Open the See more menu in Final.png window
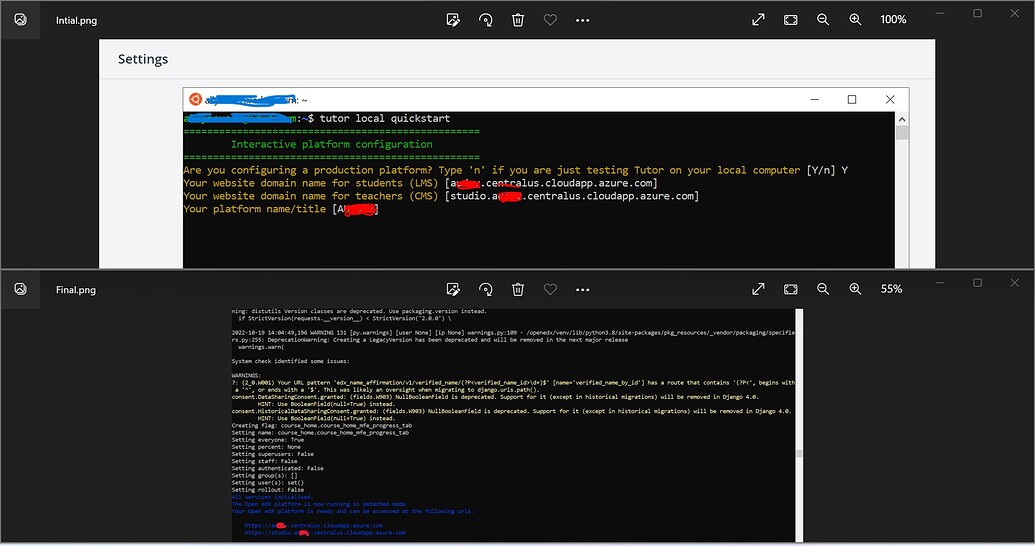Viewport: 1035px width, 546px height. point(582,290)
